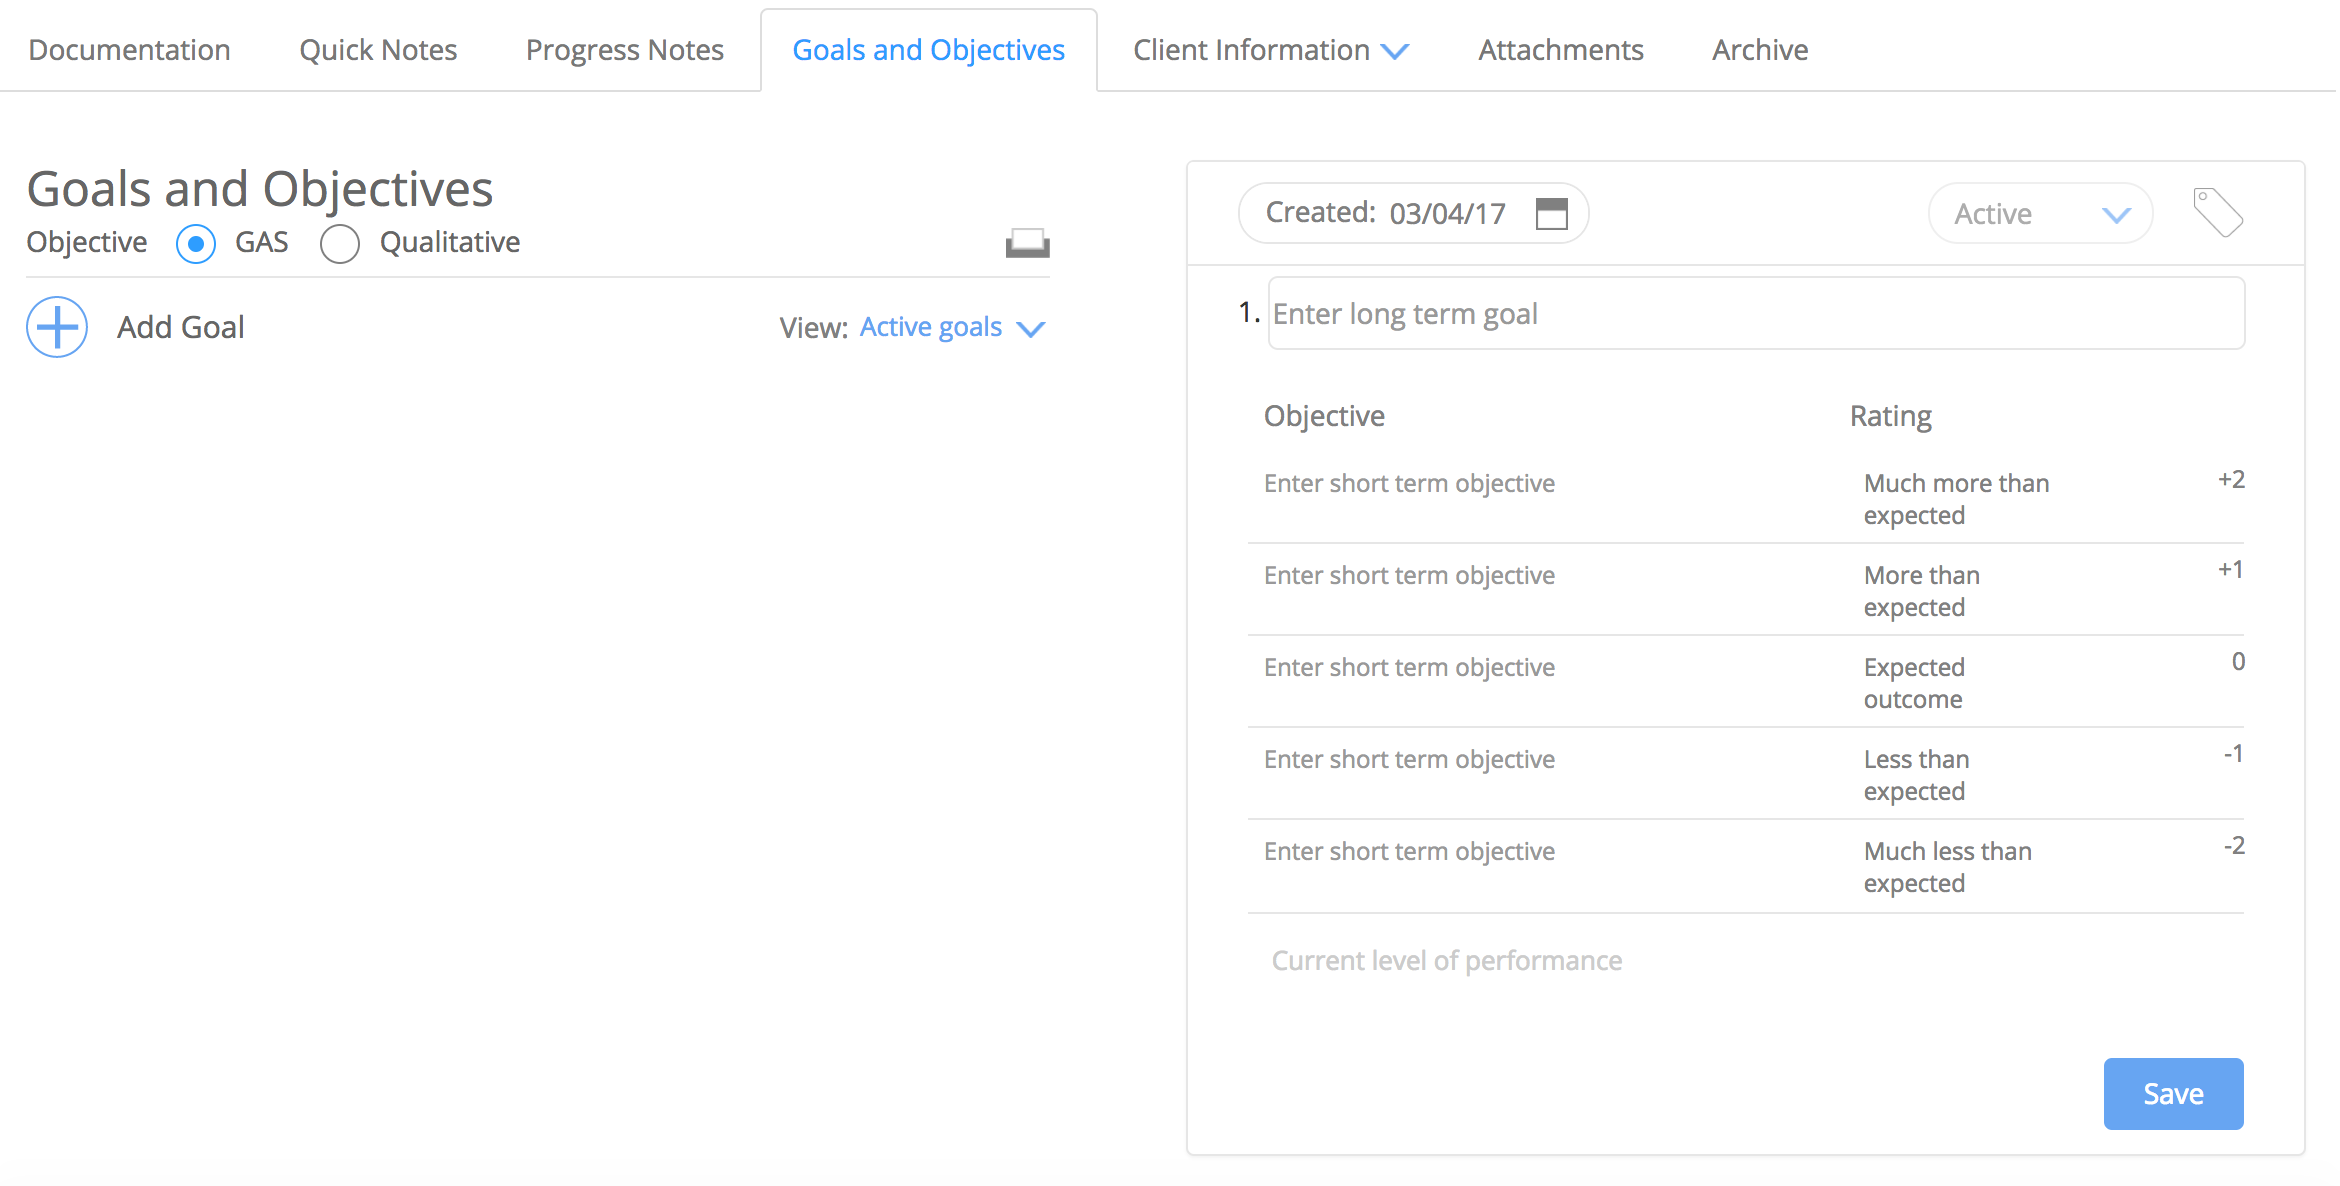Open the Active status dropdown
2340x1186 pixels.
coord(2040,213)
